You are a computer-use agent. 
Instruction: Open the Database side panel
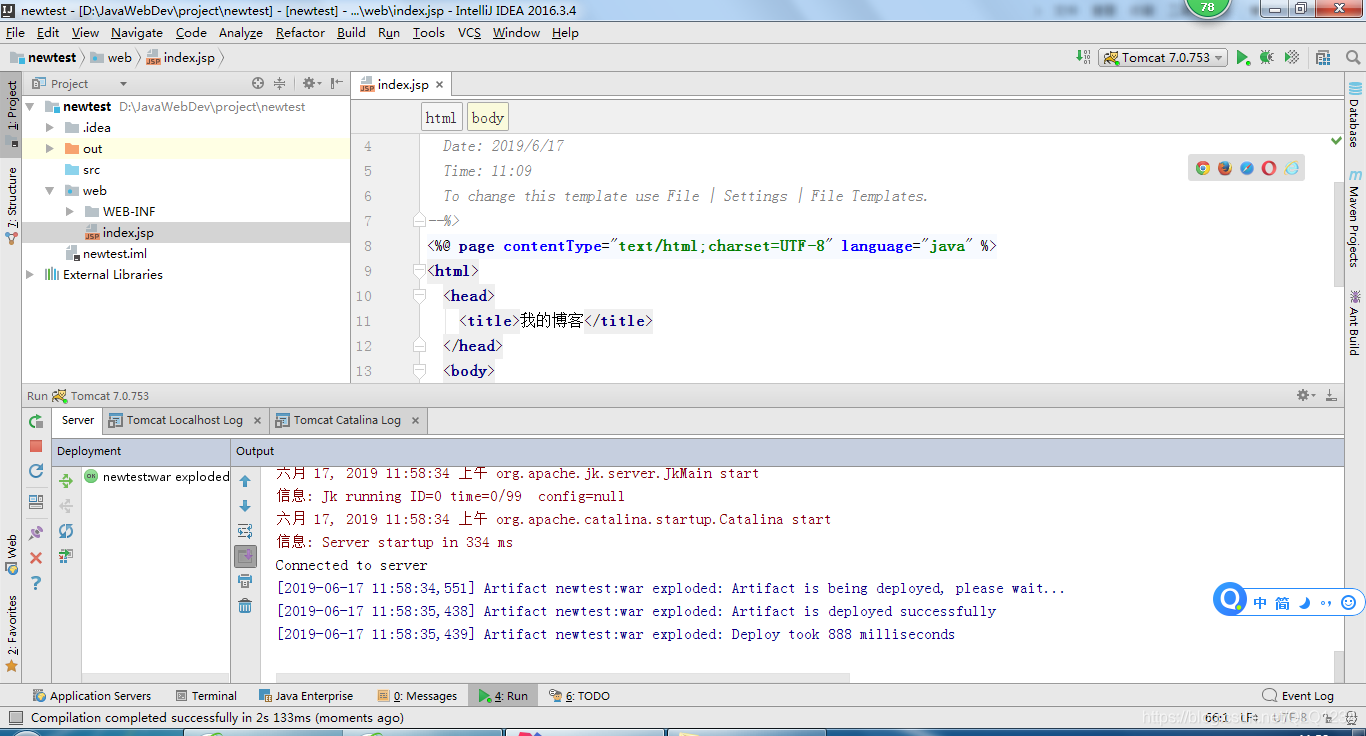point(1354,114)
